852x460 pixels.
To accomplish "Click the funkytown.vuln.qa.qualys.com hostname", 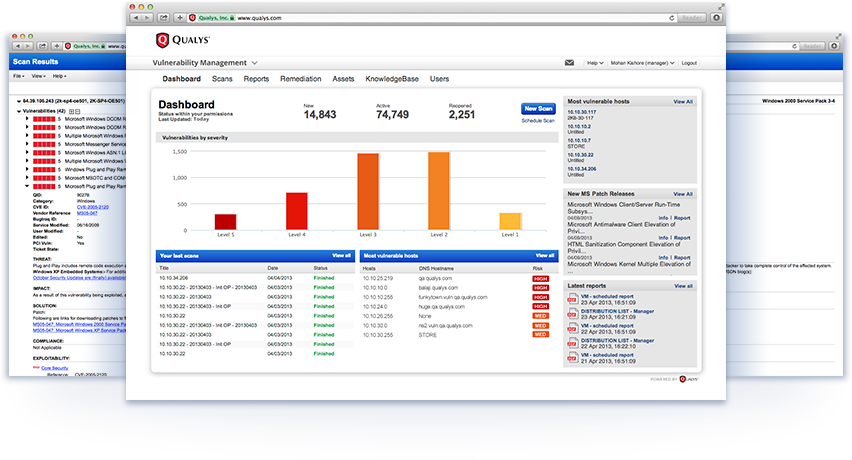I will pos(453,297).
